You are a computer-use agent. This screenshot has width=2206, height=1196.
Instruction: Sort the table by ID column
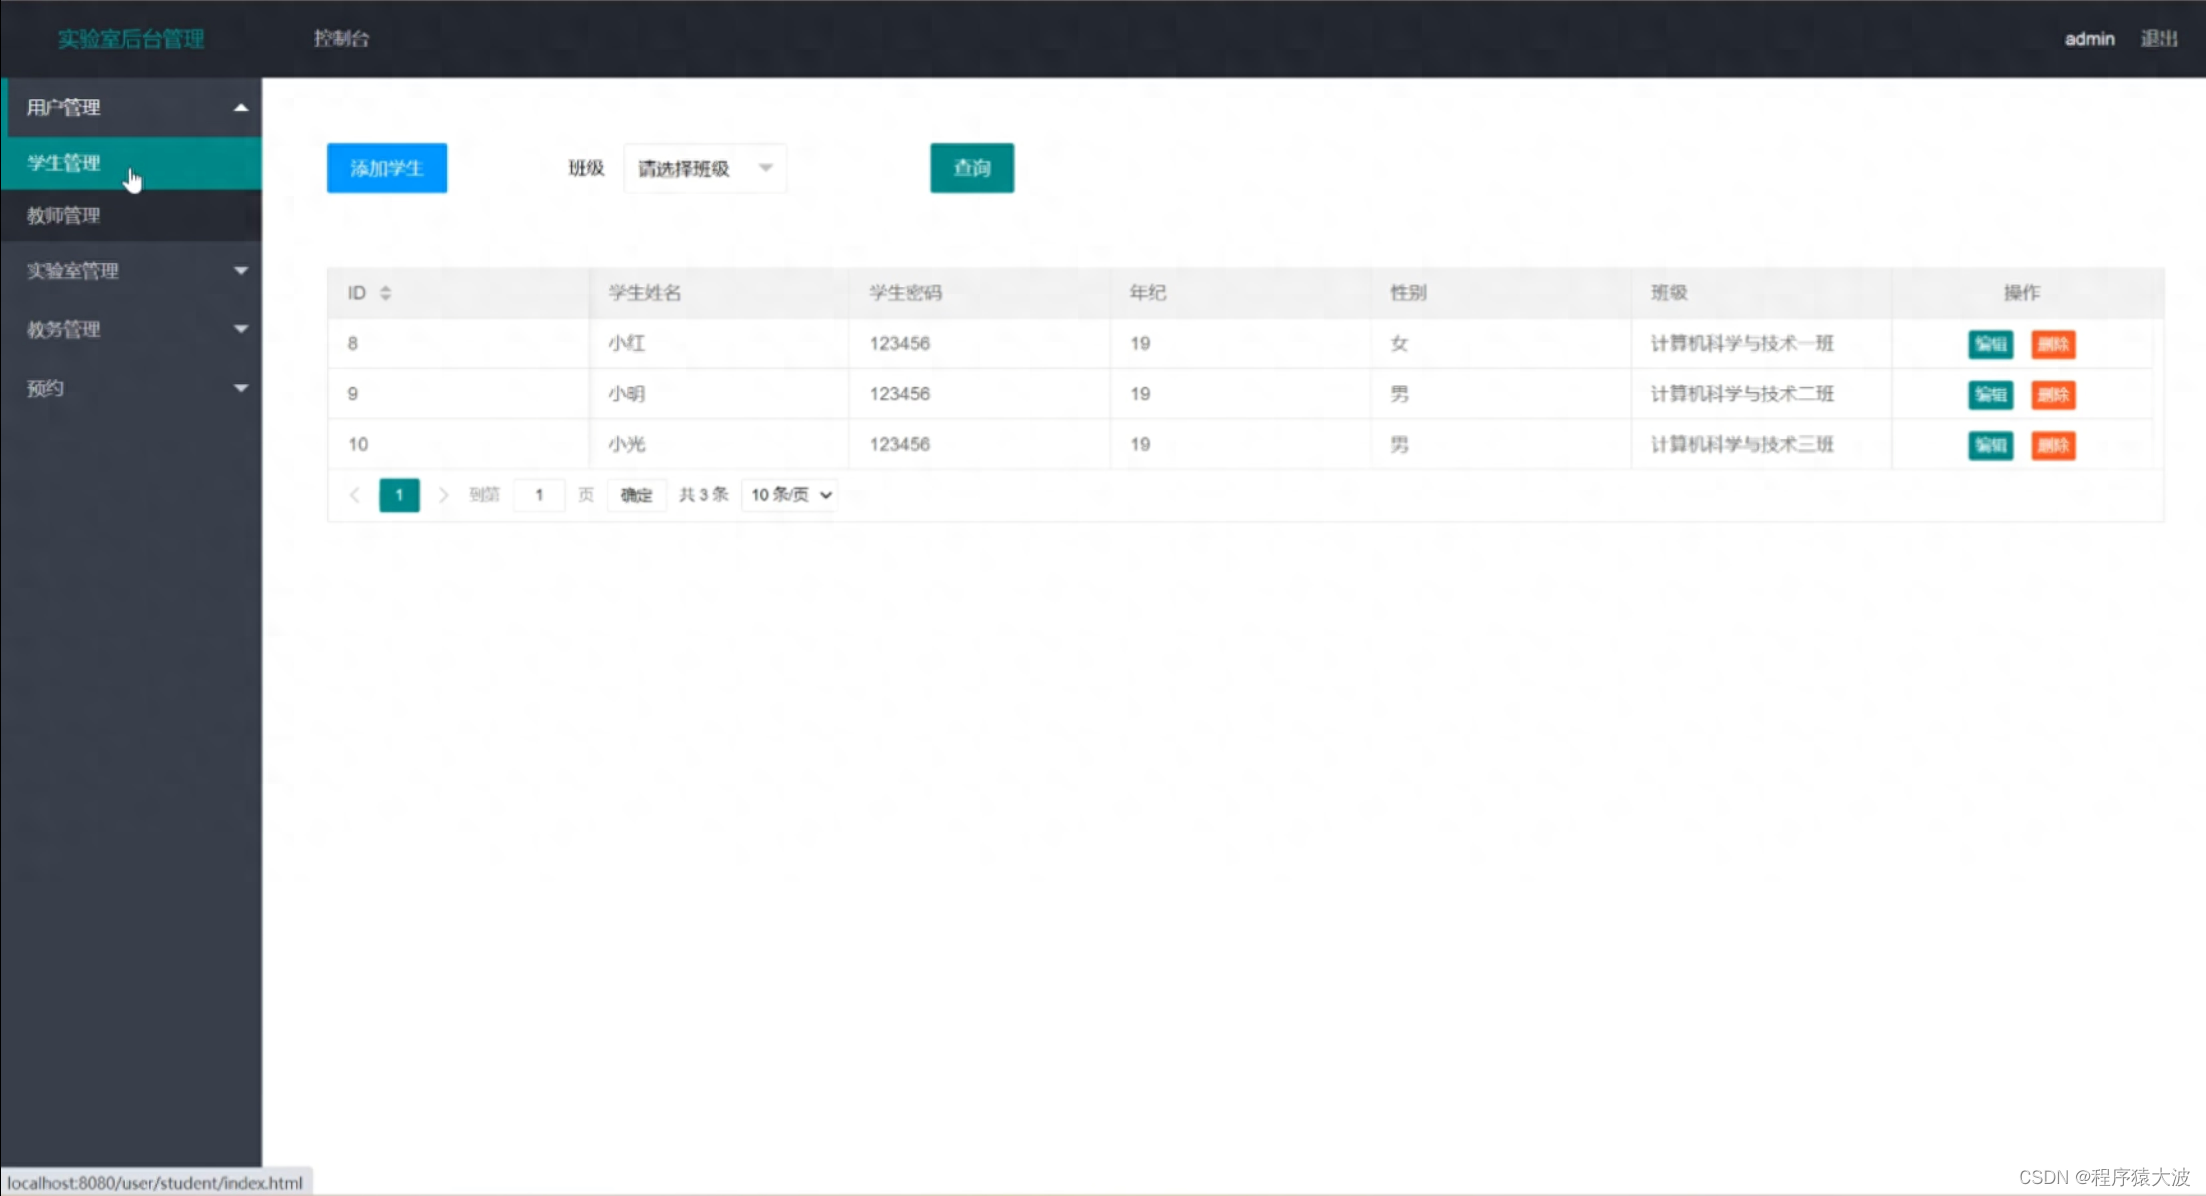tap(385, 292)
